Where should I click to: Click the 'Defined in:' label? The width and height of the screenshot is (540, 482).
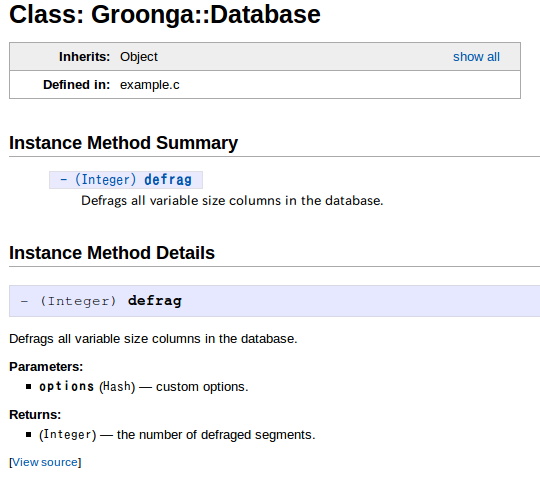pos(76,85)
